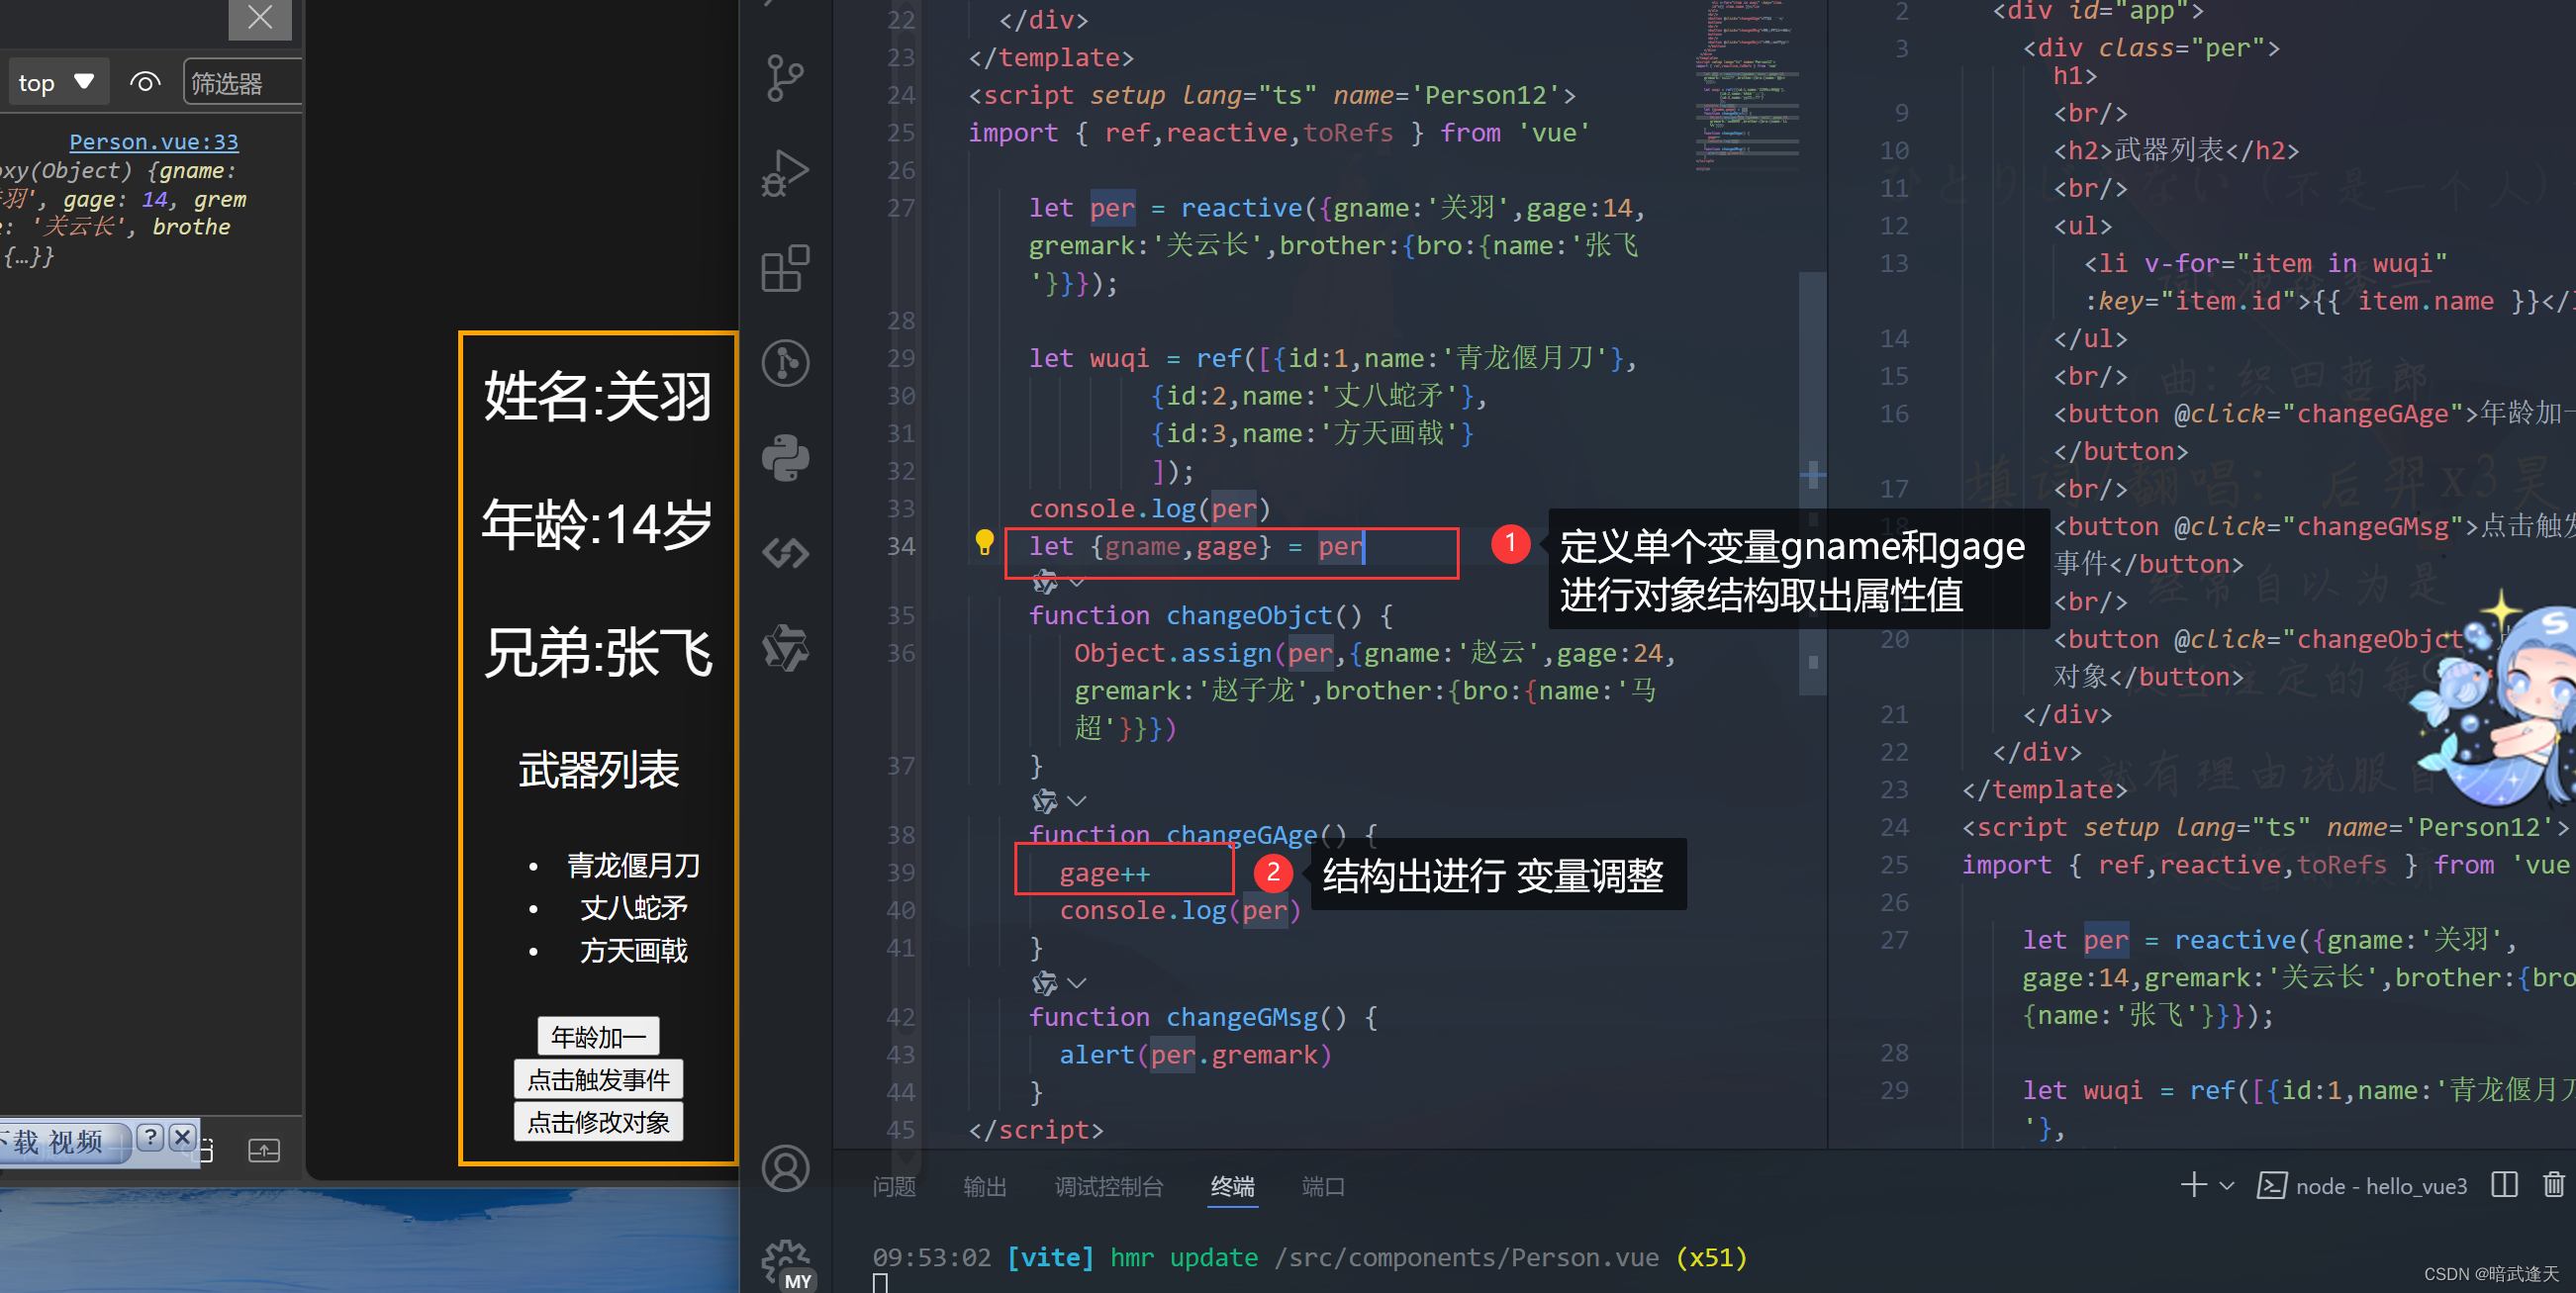Screen dimensions: 2576x1293
Task: Open the launch profile dropdown next to plus
Action: pos(2227,1186)
